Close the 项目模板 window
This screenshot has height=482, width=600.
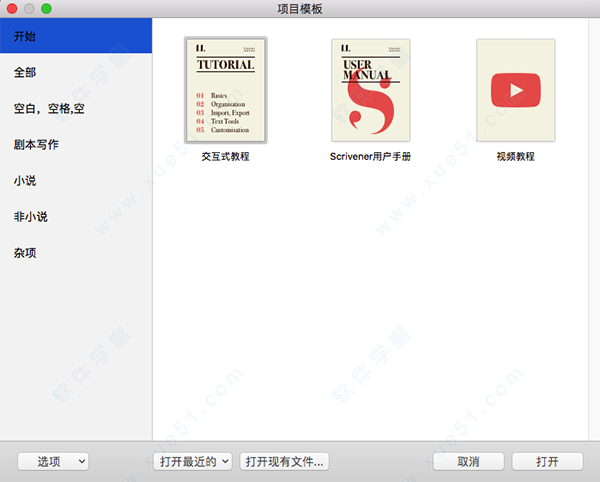click(x=12, y=8)
